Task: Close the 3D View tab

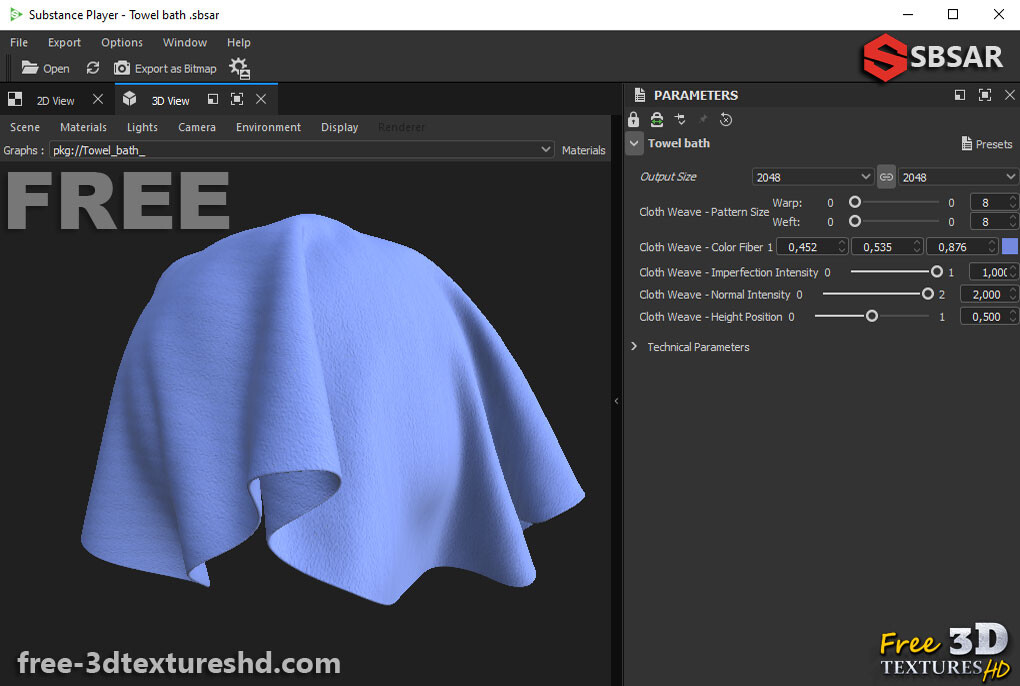Action: (x=261, y=99)
